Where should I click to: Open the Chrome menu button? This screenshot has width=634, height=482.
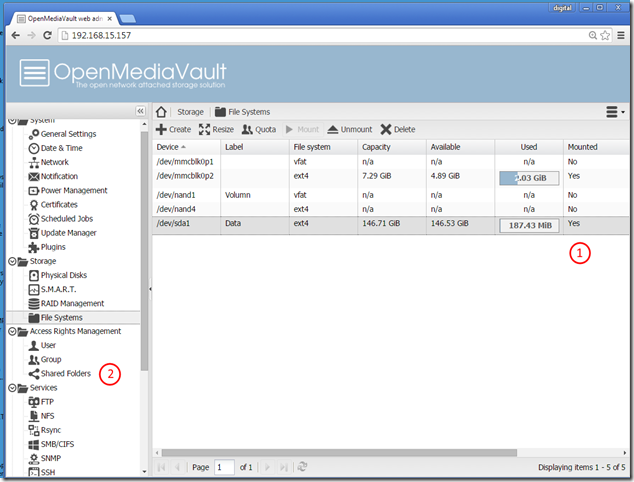coord(621,36)
